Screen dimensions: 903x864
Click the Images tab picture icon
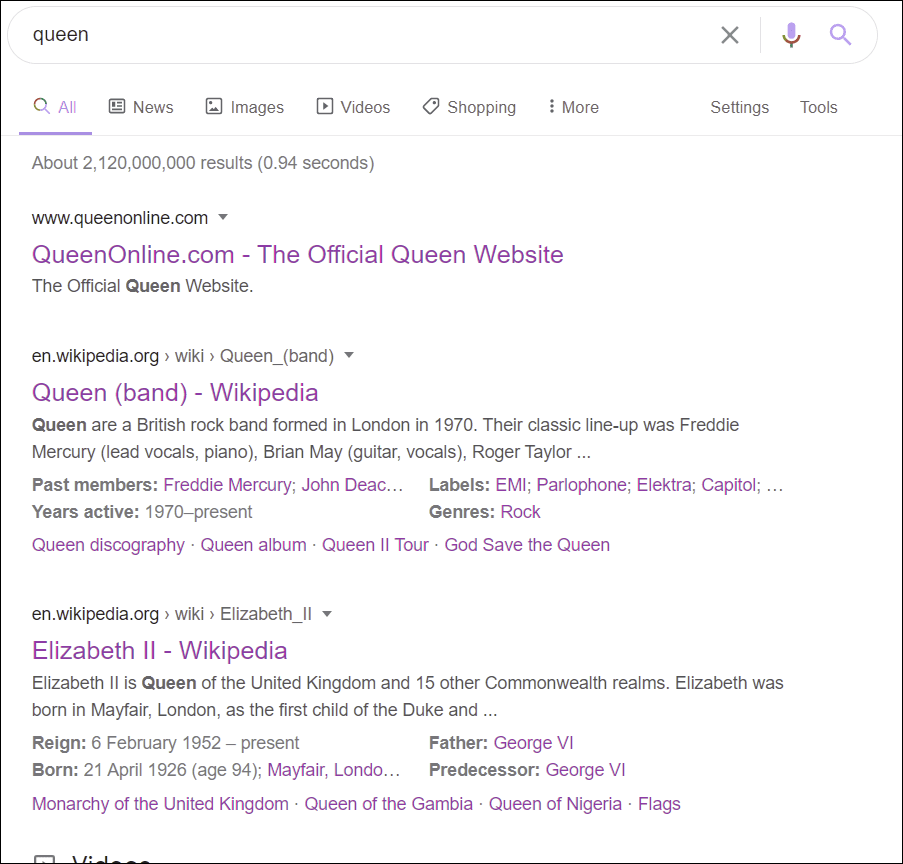(x=214, y=106)
